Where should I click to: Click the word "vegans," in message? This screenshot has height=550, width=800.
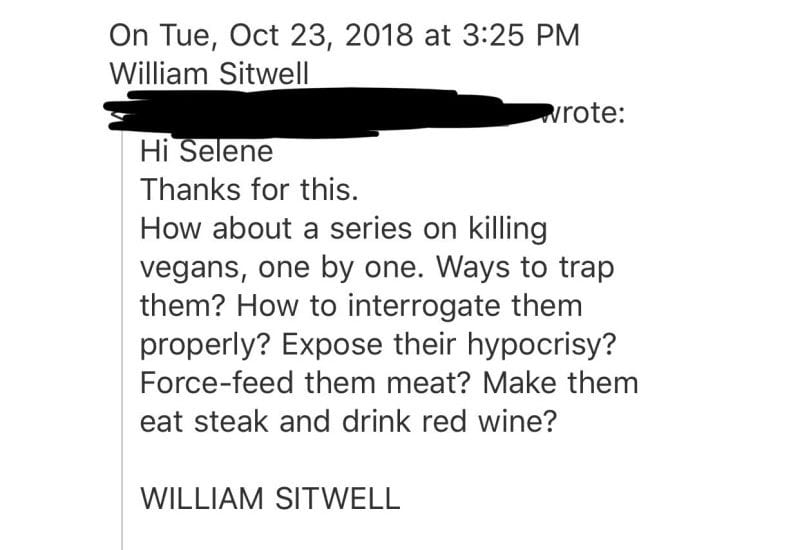tap(194, 268)
